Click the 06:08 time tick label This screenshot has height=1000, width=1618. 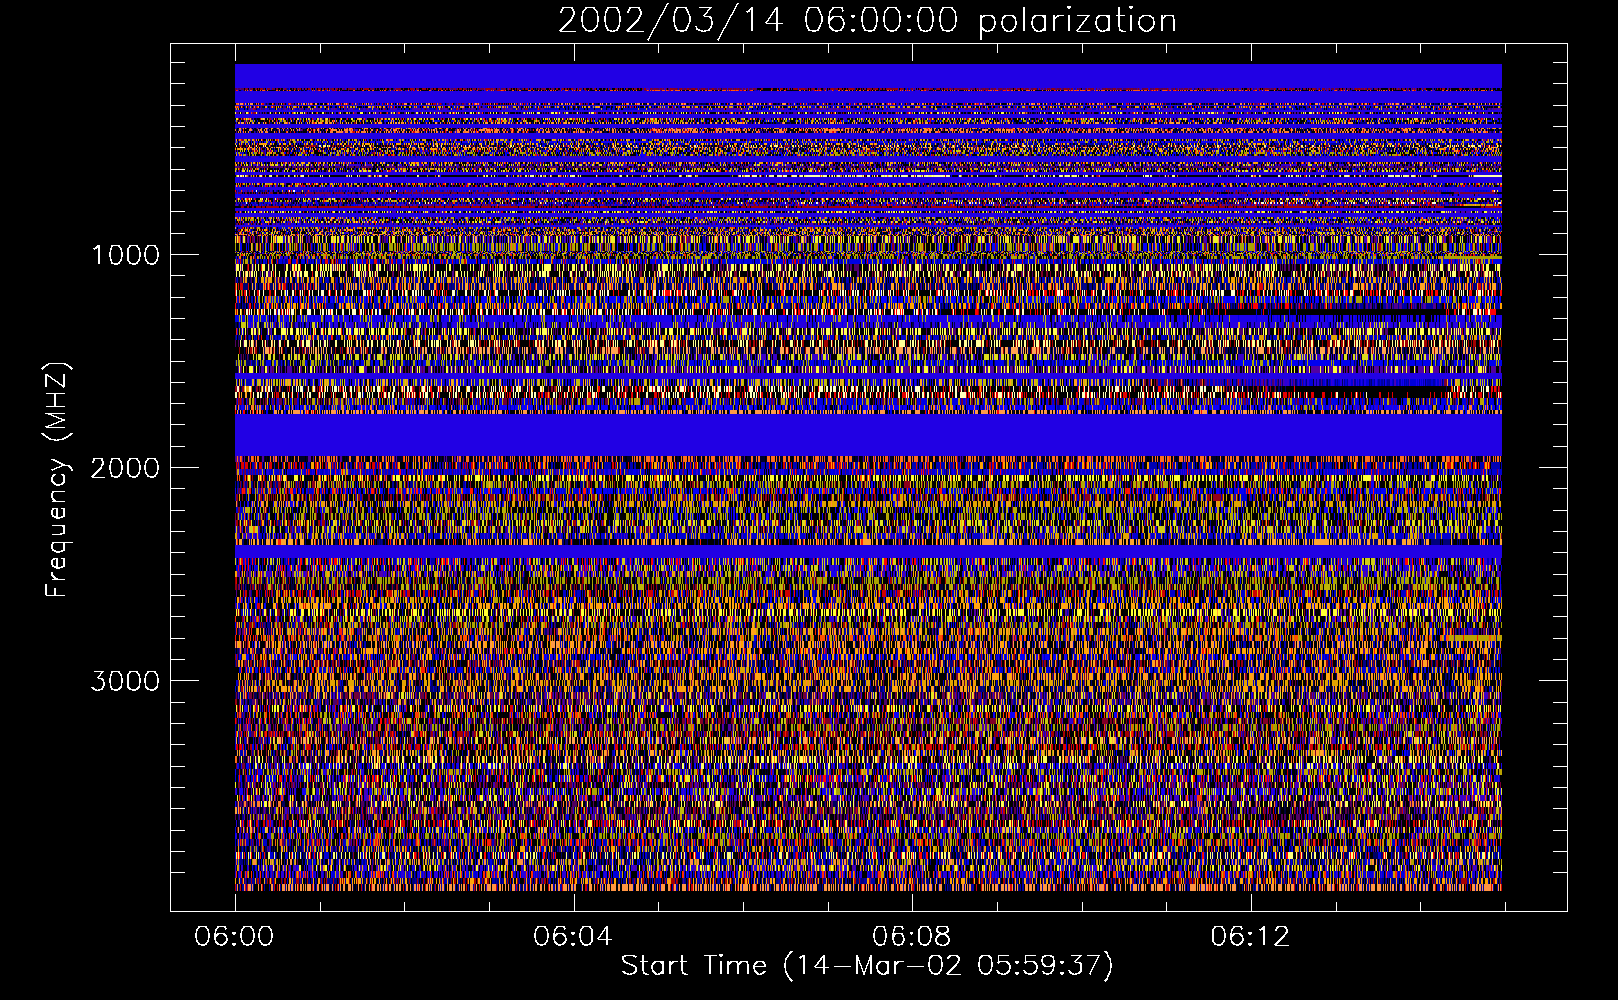912,937
